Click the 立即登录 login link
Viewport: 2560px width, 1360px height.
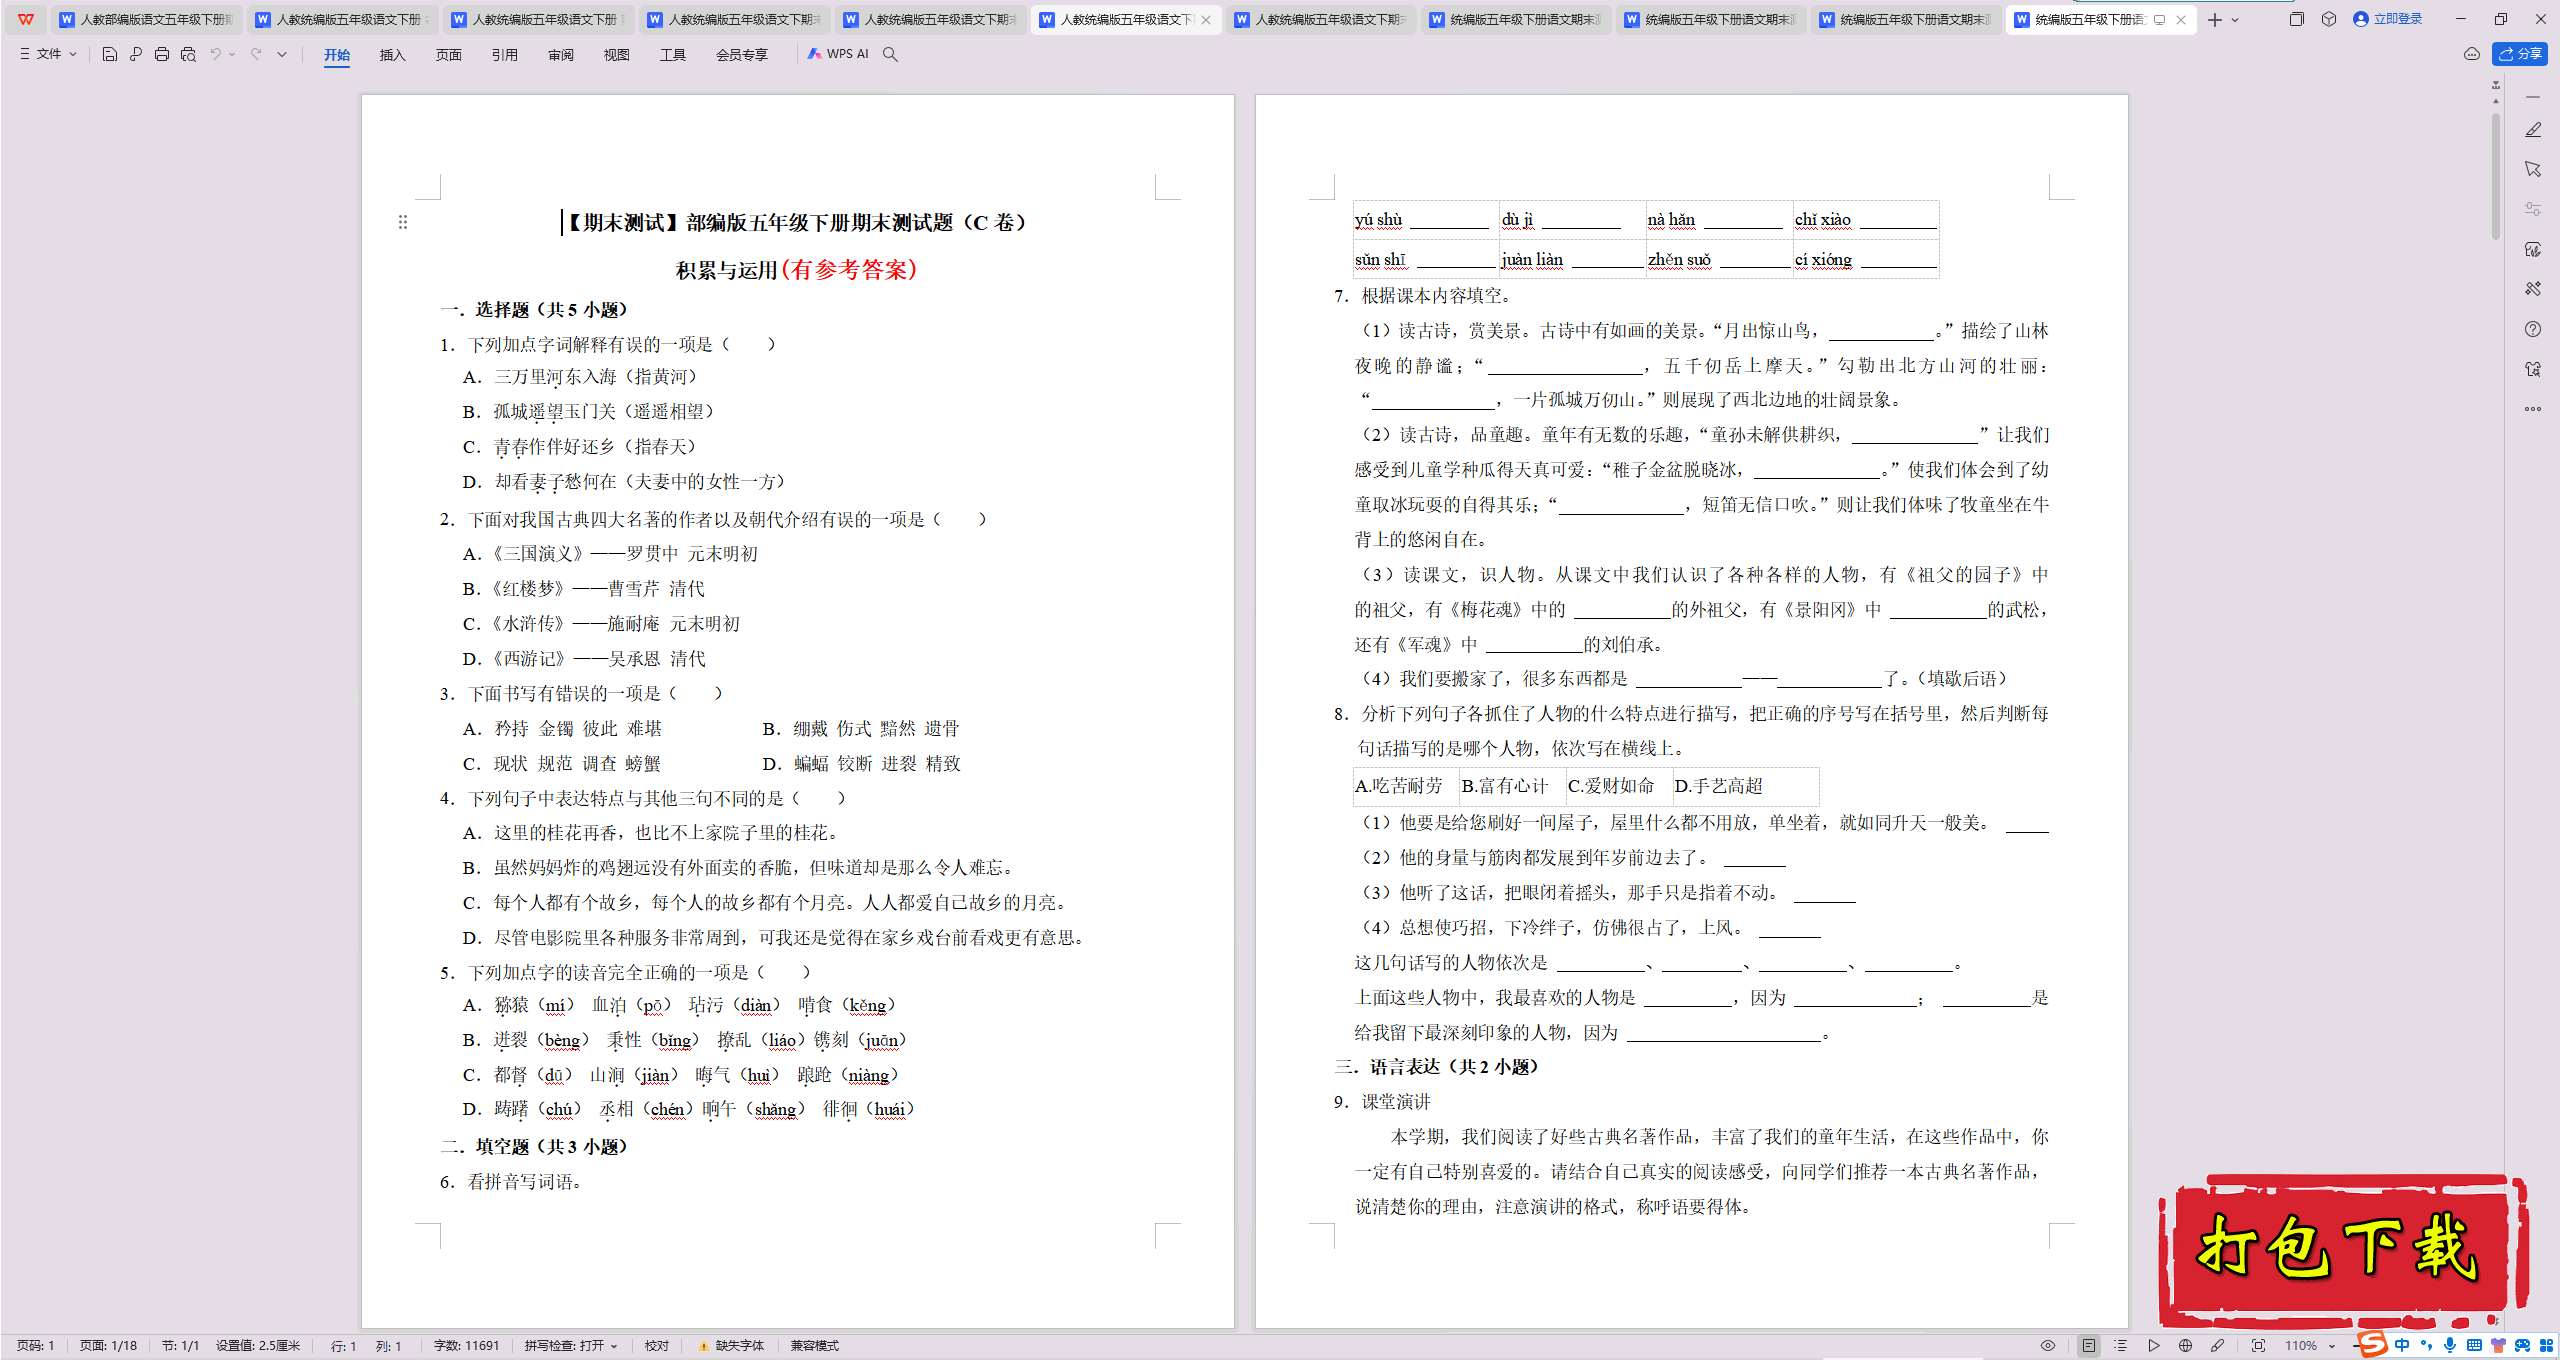pos(2388,19)
